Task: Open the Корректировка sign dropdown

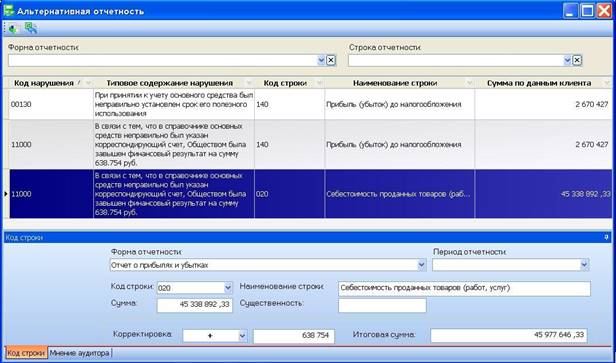Action: (x=242, y=336)
